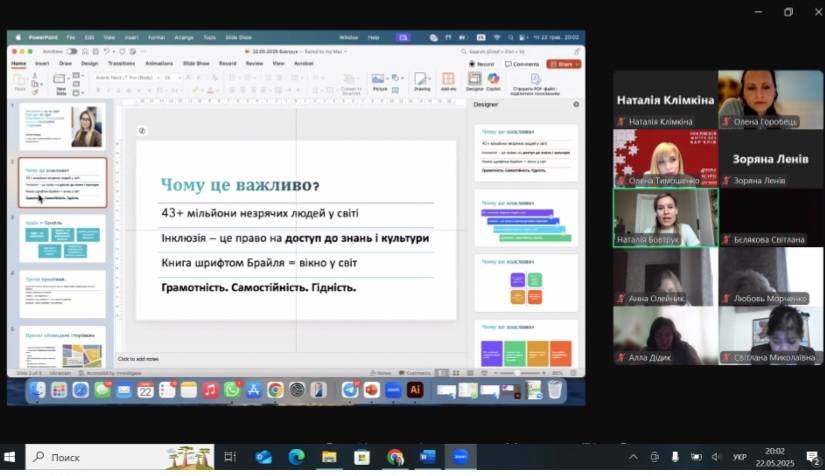Close the Designer pane
Screen dimensions: 825x476
coord(575,104)
